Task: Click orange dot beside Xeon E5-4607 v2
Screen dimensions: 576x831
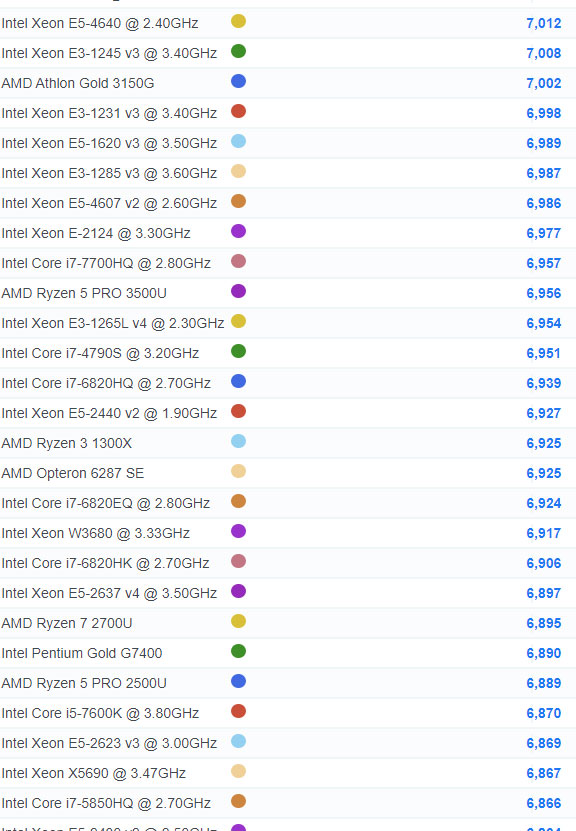Action: pos(238,201)
